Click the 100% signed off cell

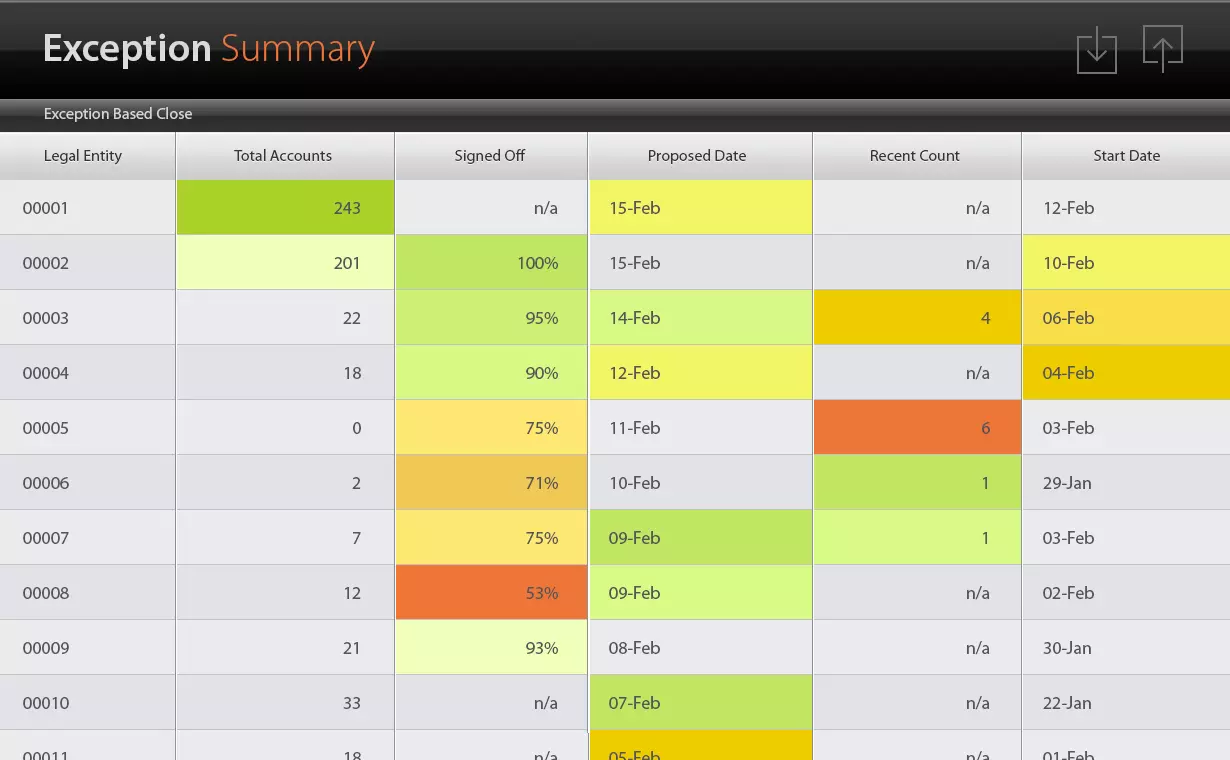tap(491, 263)
